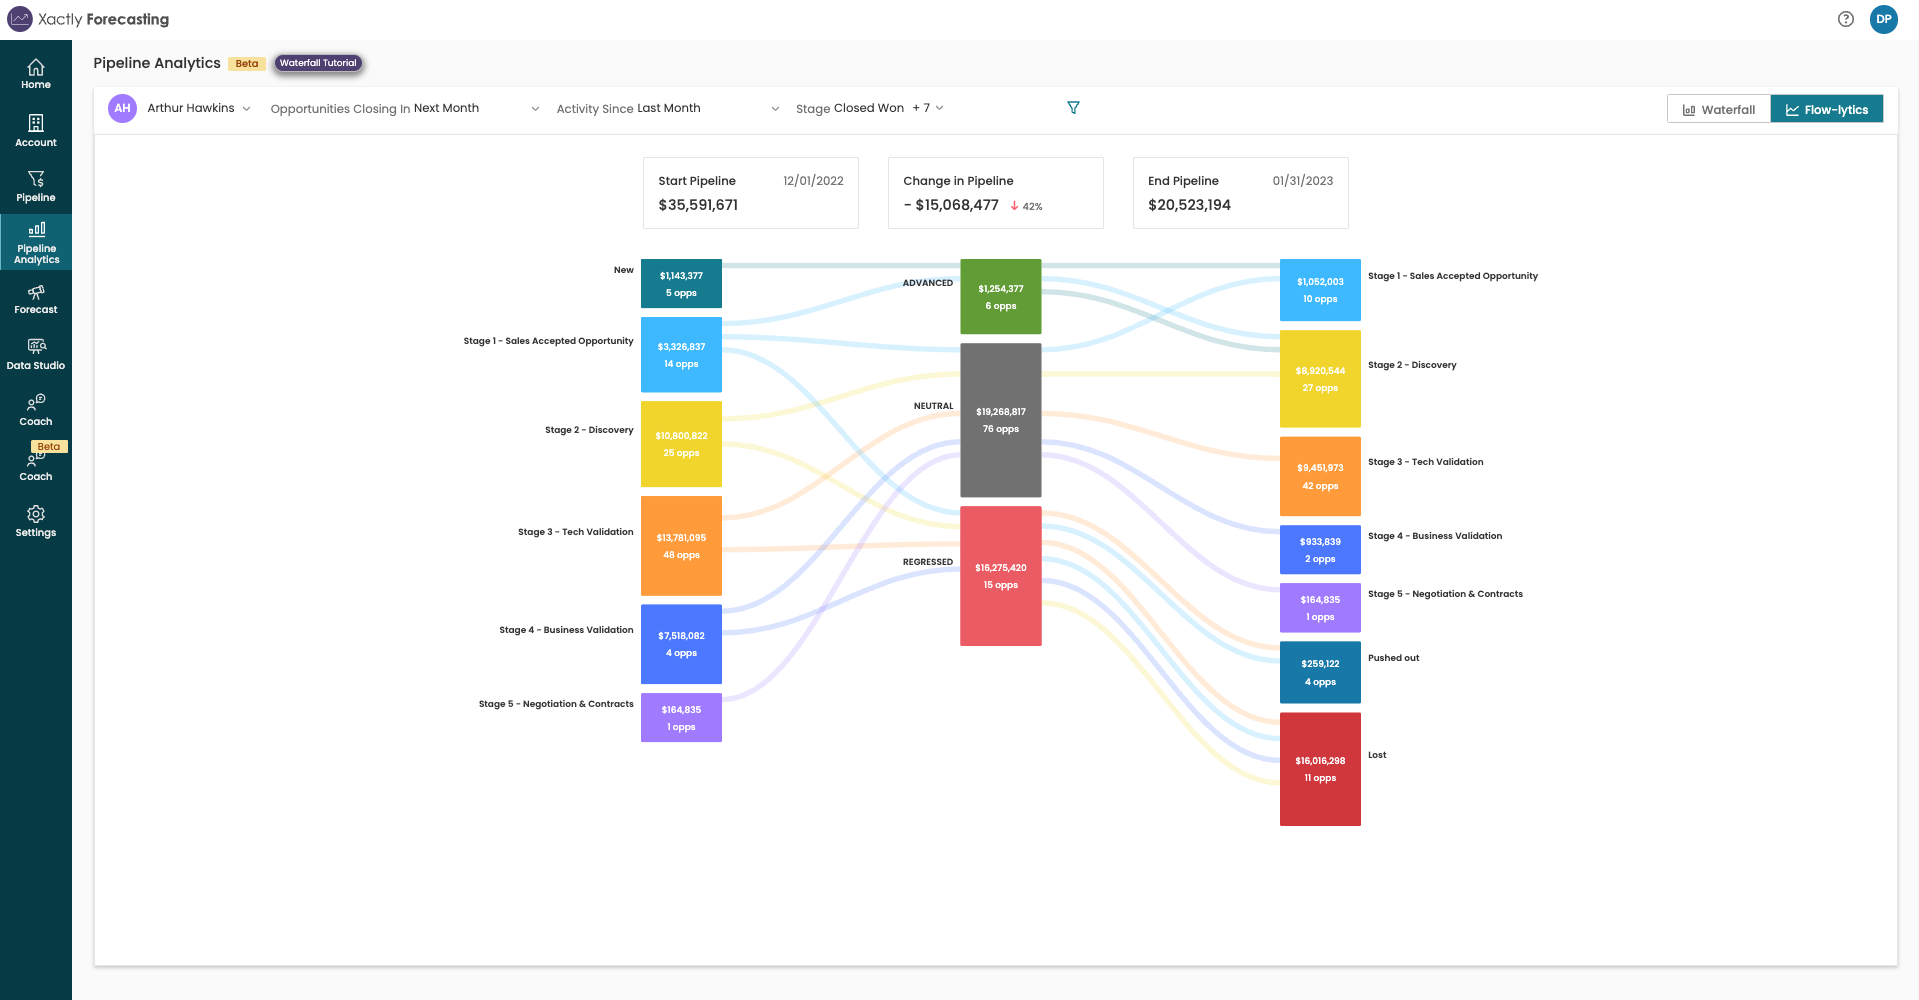Open the filter funnel icon near Stage

coord(1073,107)
